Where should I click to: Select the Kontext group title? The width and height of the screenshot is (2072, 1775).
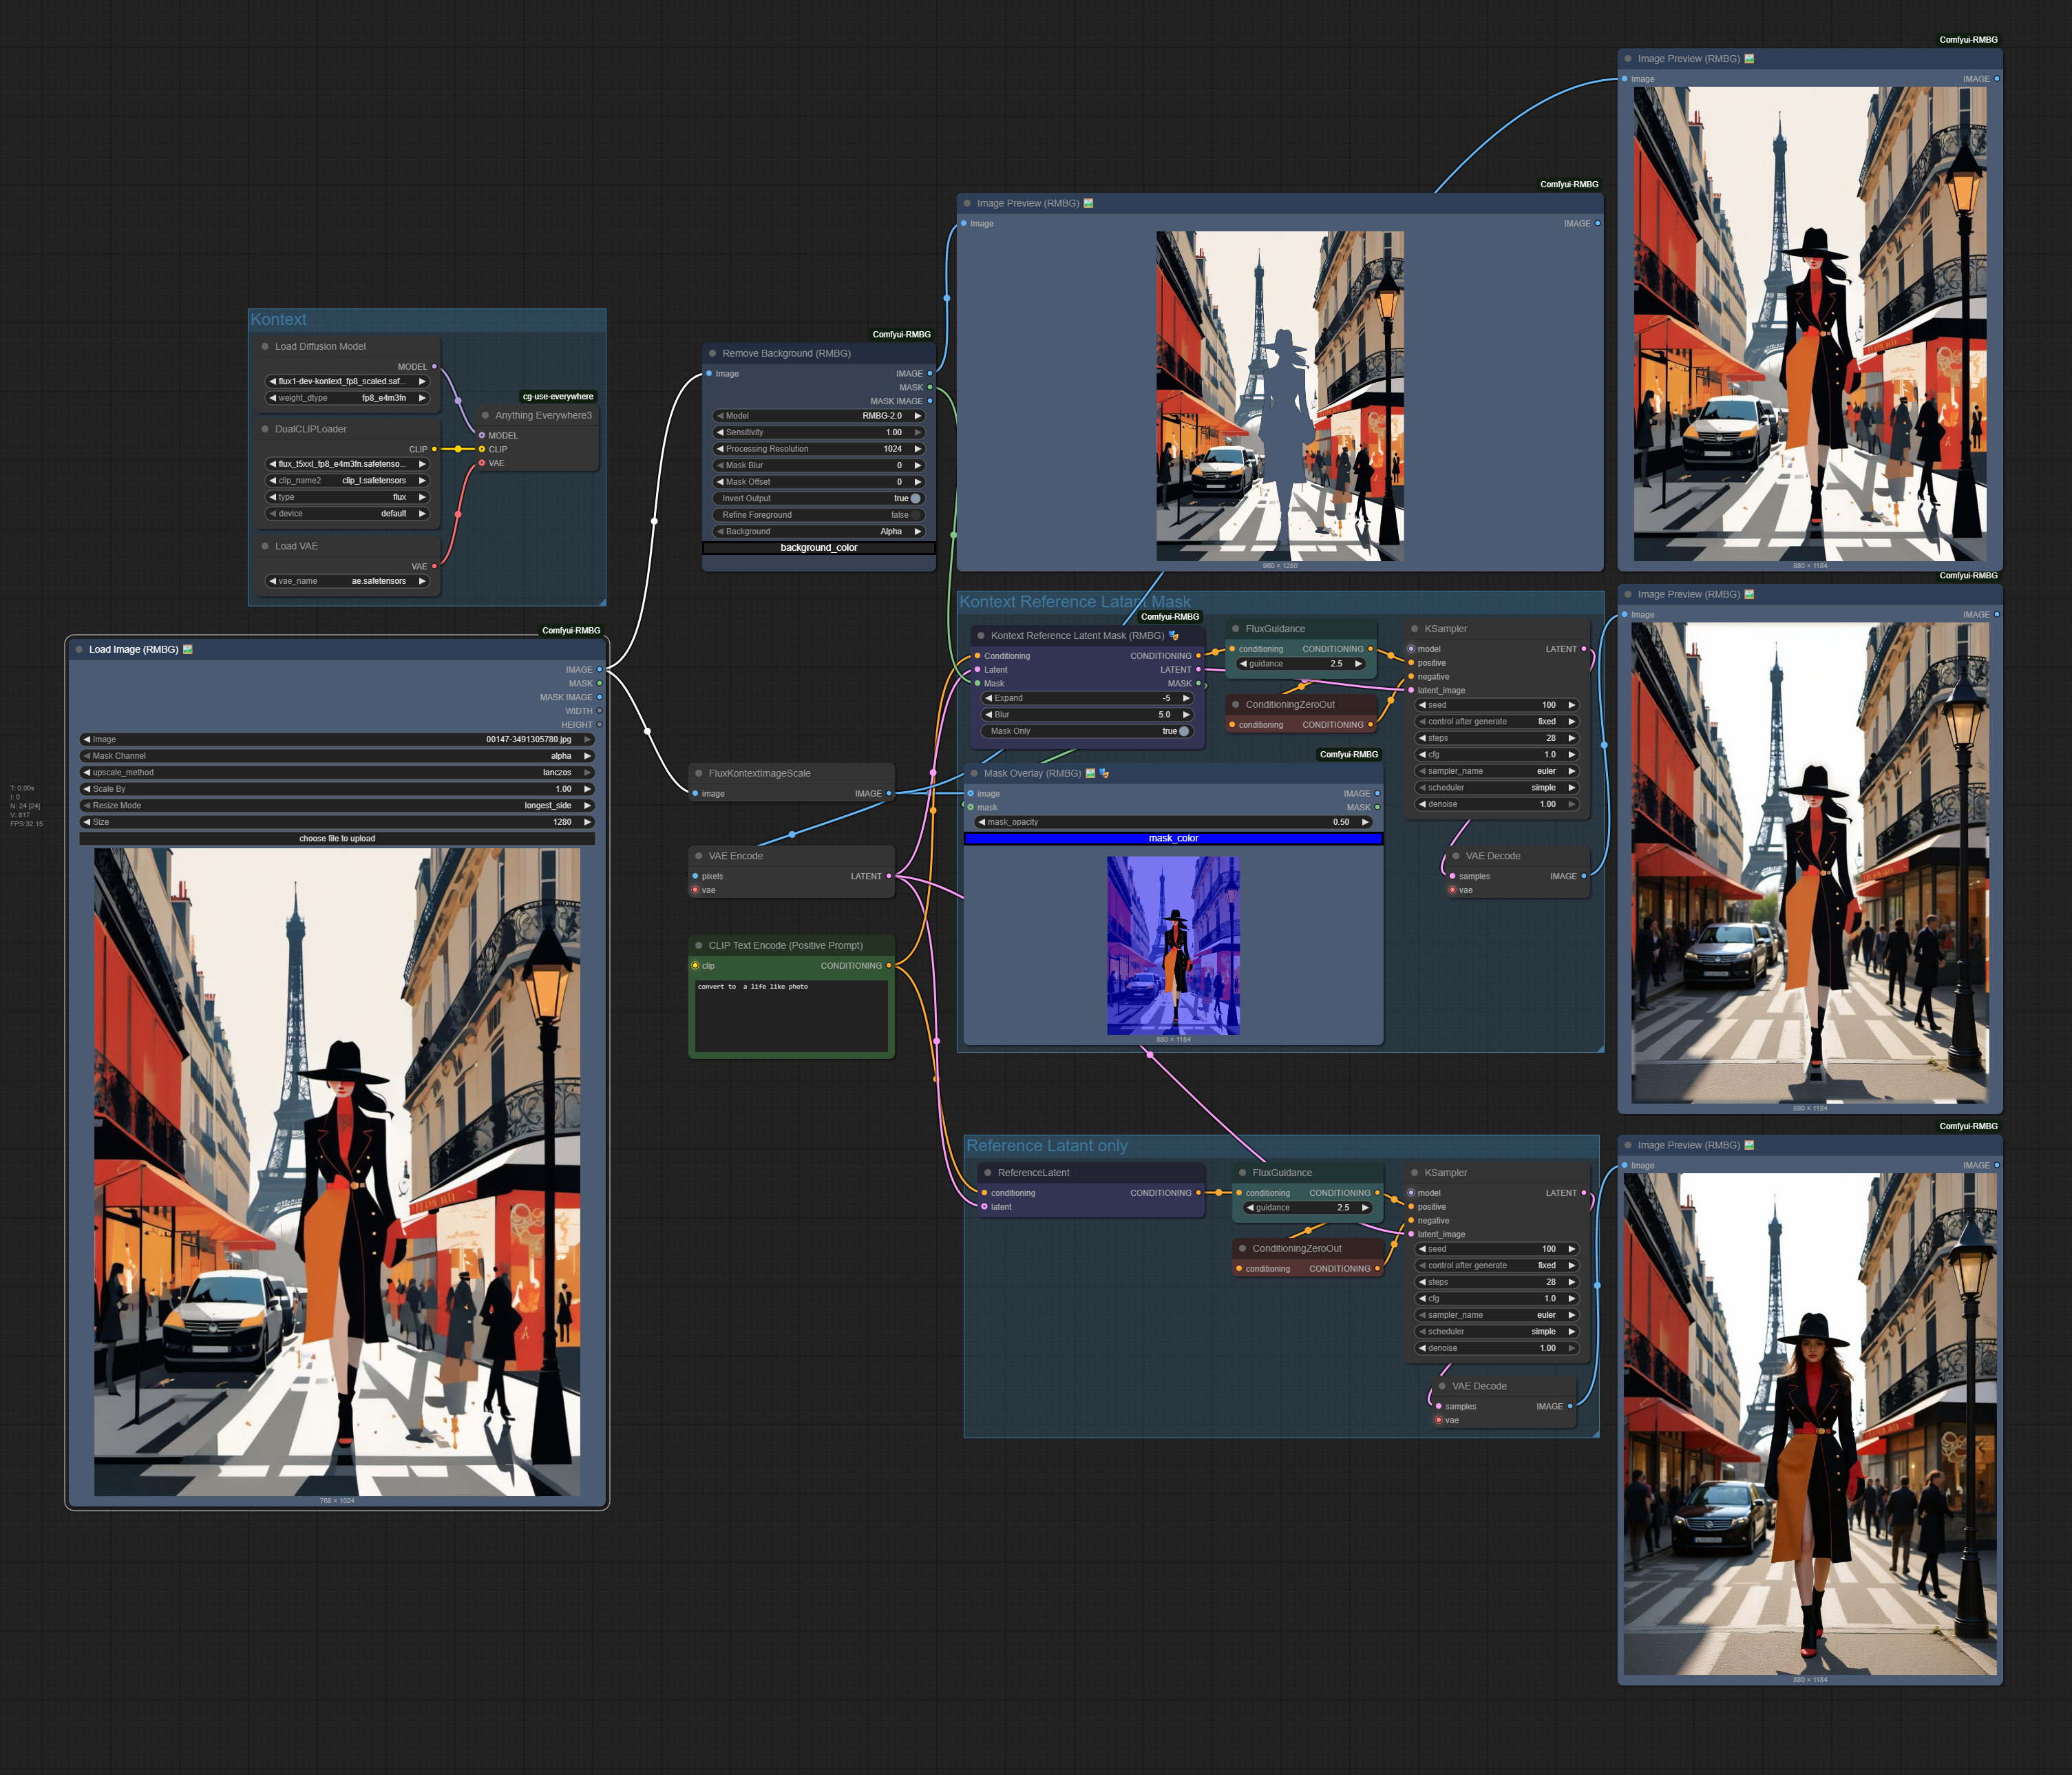coord(279,320)
